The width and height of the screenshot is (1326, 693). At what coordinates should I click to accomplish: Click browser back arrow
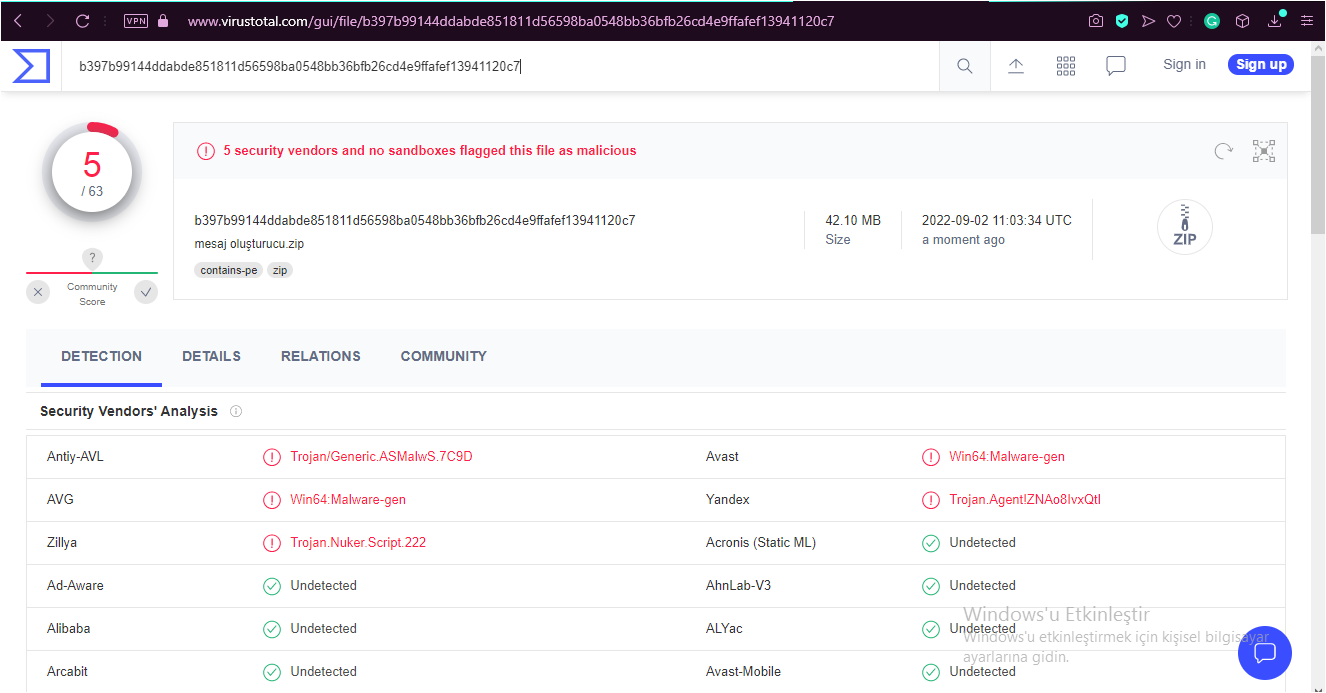(18, 20)
